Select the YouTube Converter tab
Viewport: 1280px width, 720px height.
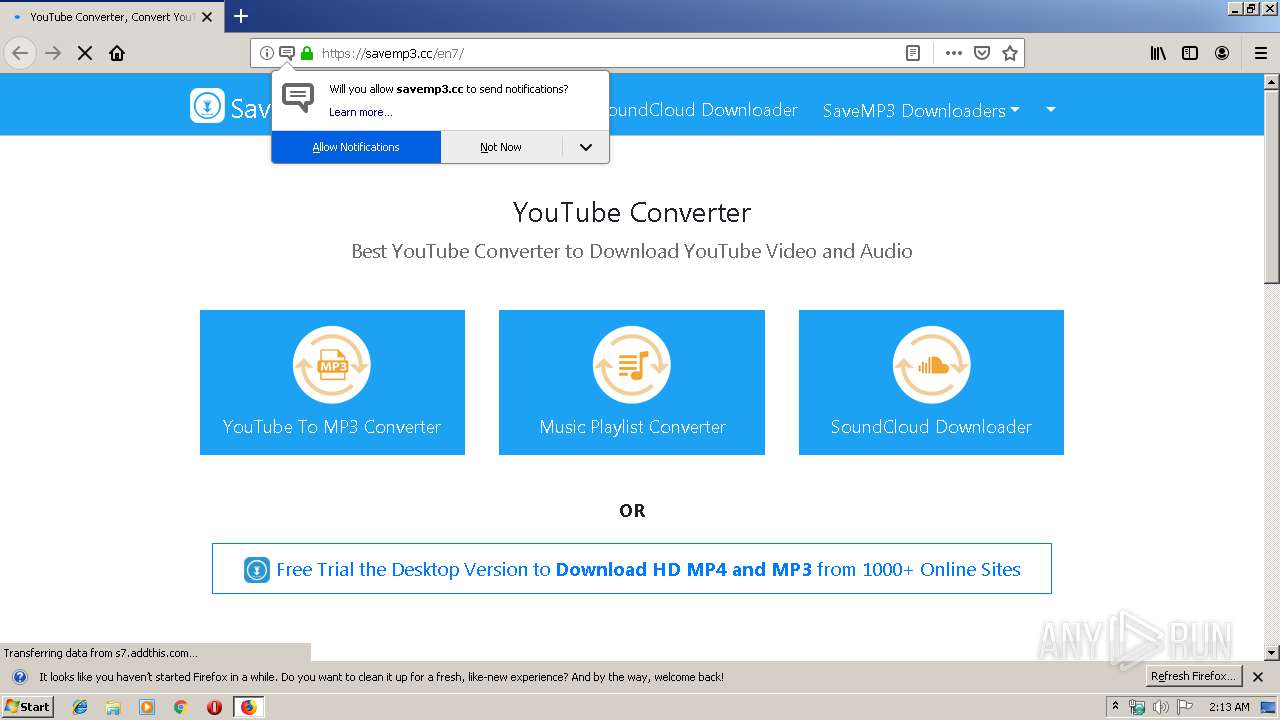(111, 17)
